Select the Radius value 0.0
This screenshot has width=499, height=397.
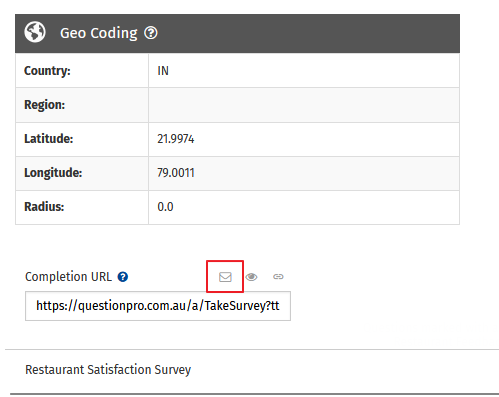click(x=165, y=207)
